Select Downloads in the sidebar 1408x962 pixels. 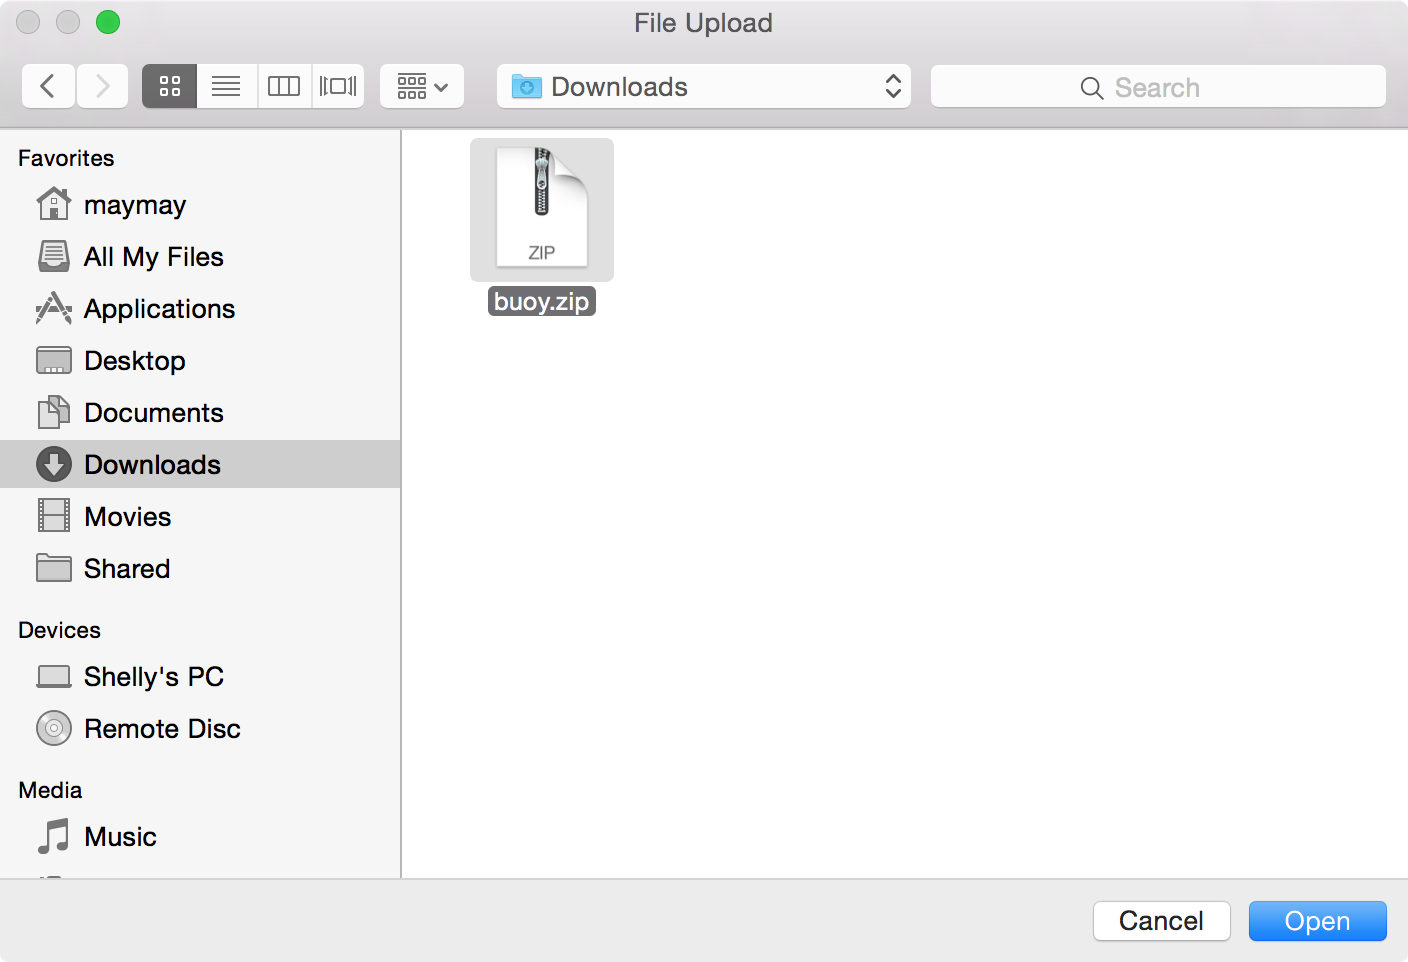point(200,464)
